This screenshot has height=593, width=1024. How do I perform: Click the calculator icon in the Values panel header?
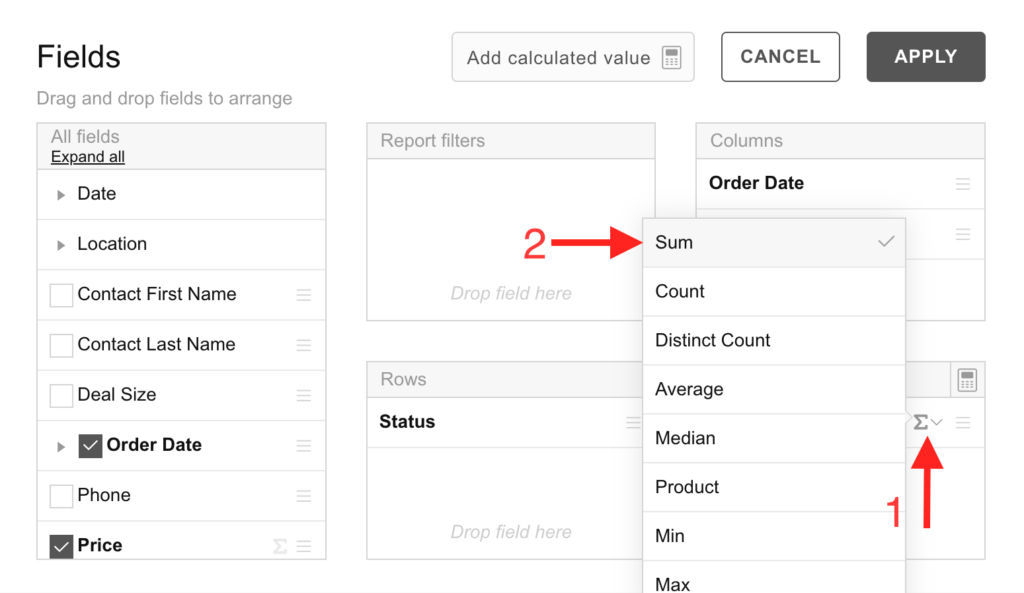pos(966,379)
